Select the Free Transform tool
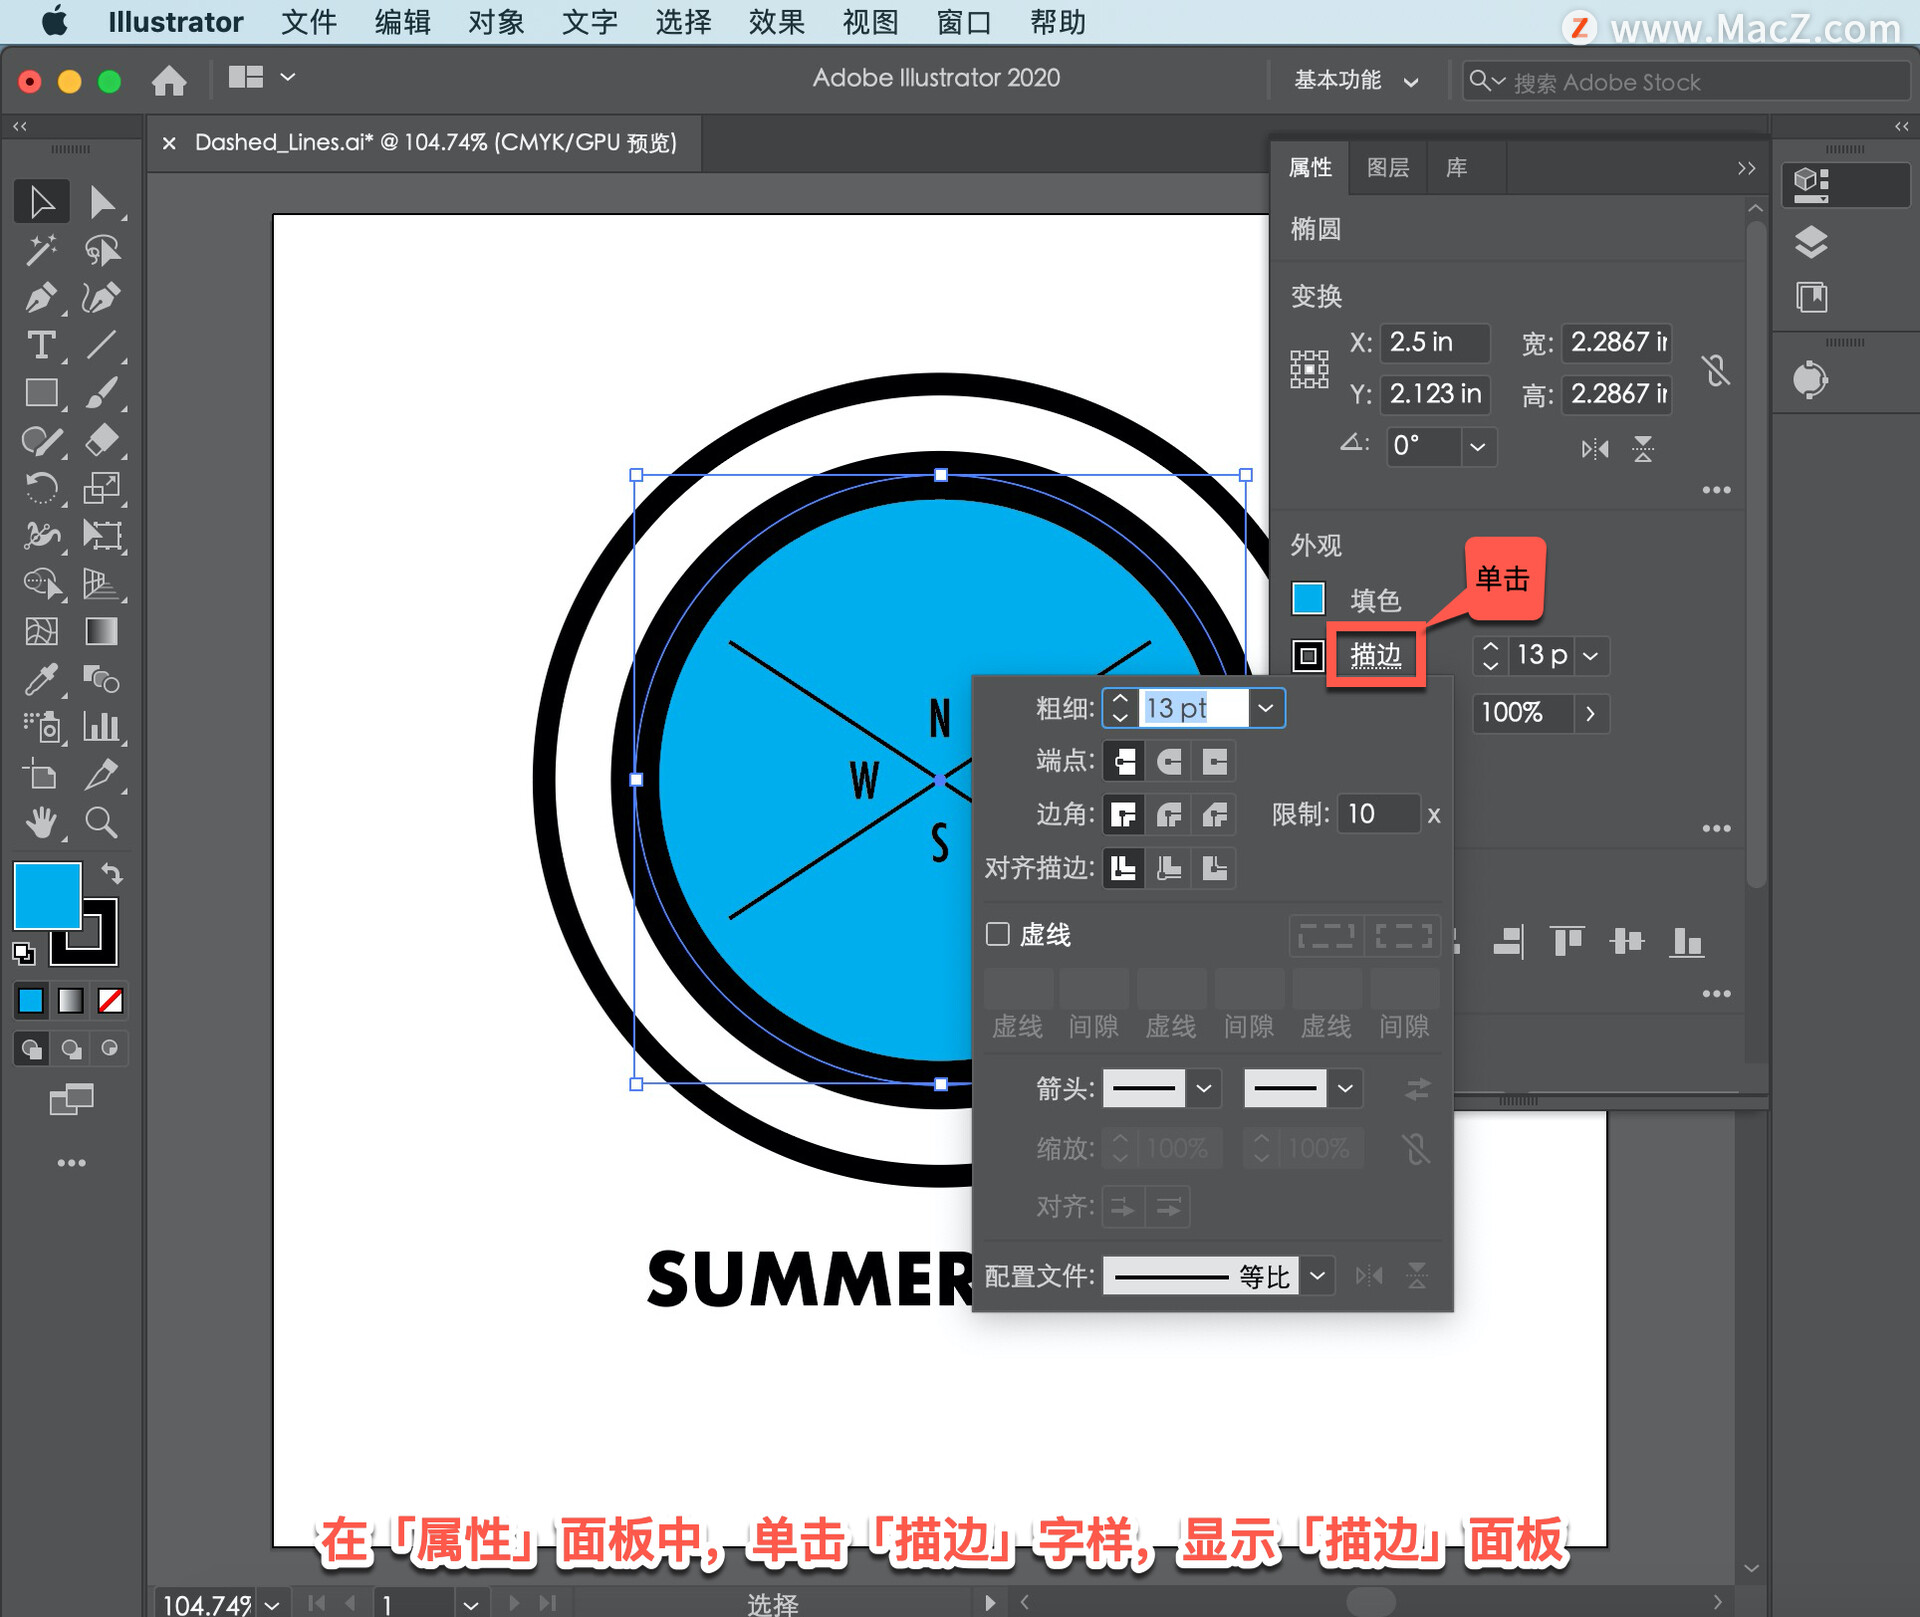This screenshot has width=1920, height=1617. click(101, 536)
